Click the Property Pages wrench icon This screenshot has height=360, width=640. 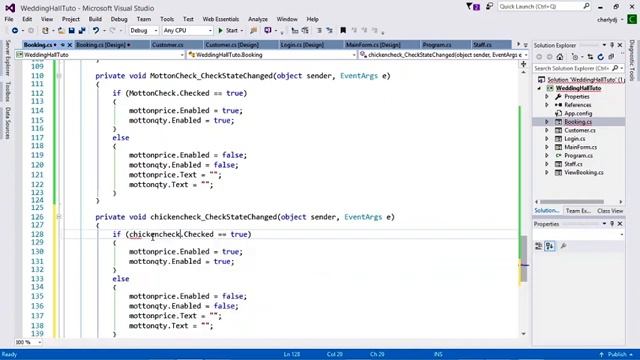[563, 246]
